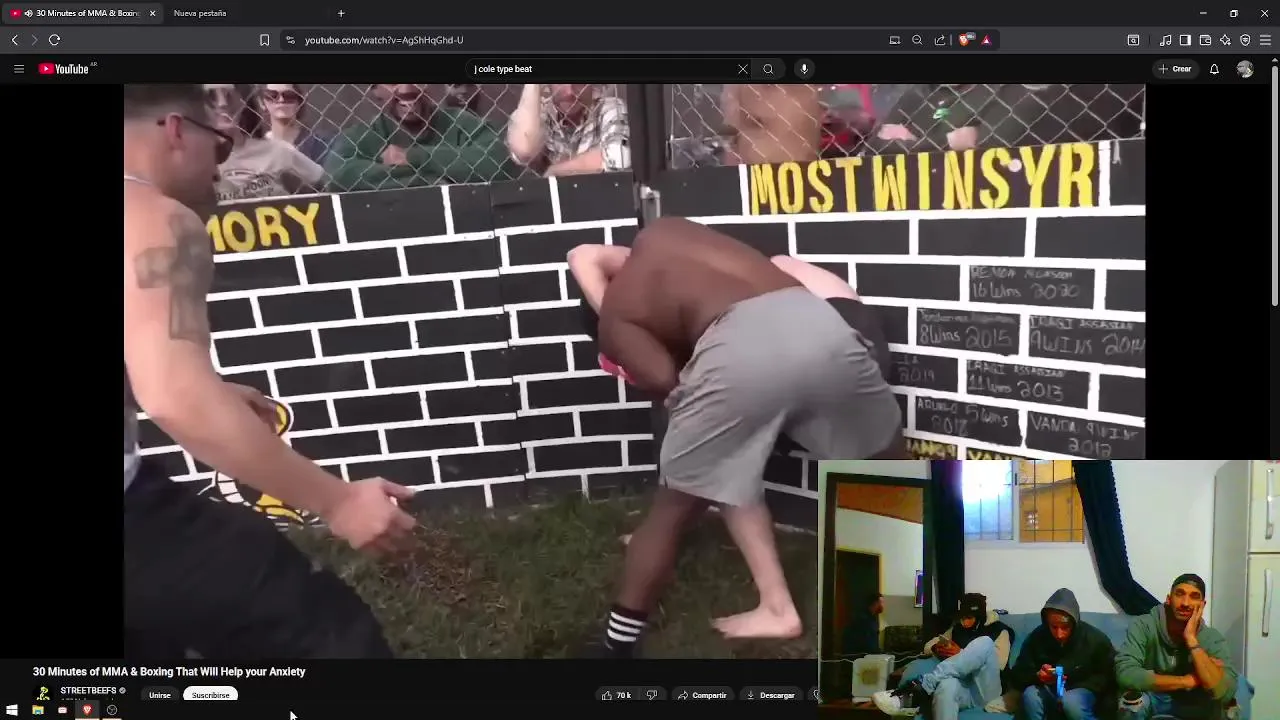Close the '30 Minutes of MMA' tab

click(x=152, y=13)
